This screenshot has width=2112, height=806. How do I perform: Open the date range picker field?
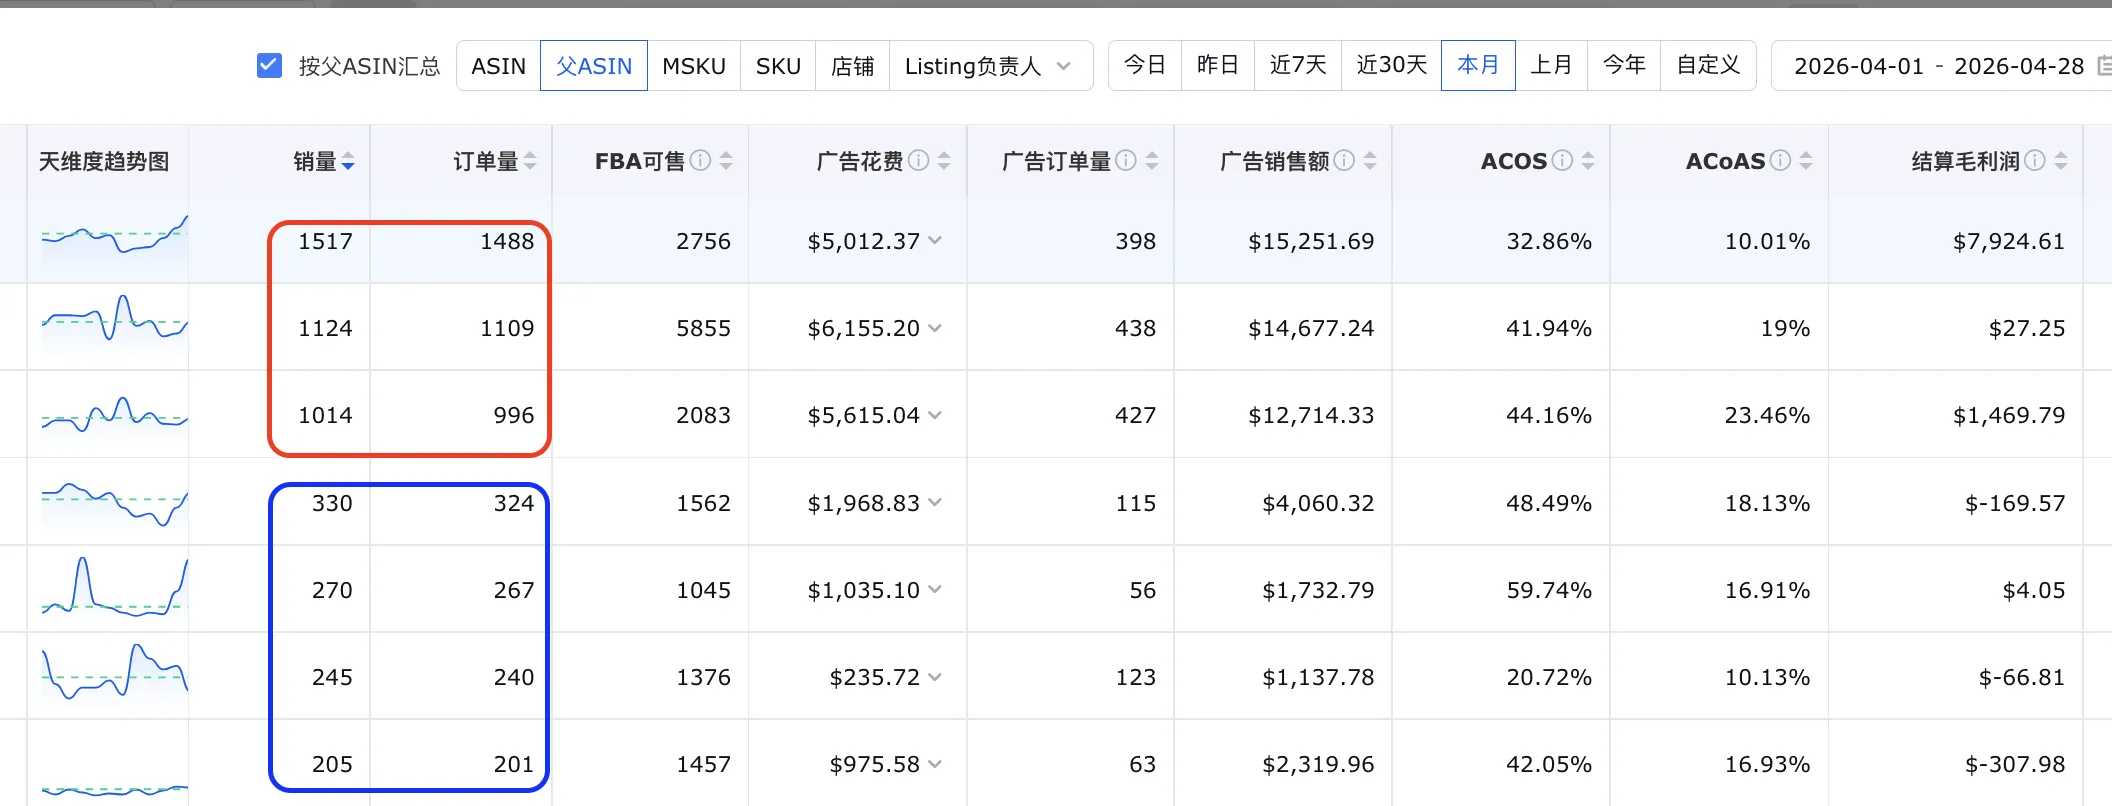(1941, 66)
